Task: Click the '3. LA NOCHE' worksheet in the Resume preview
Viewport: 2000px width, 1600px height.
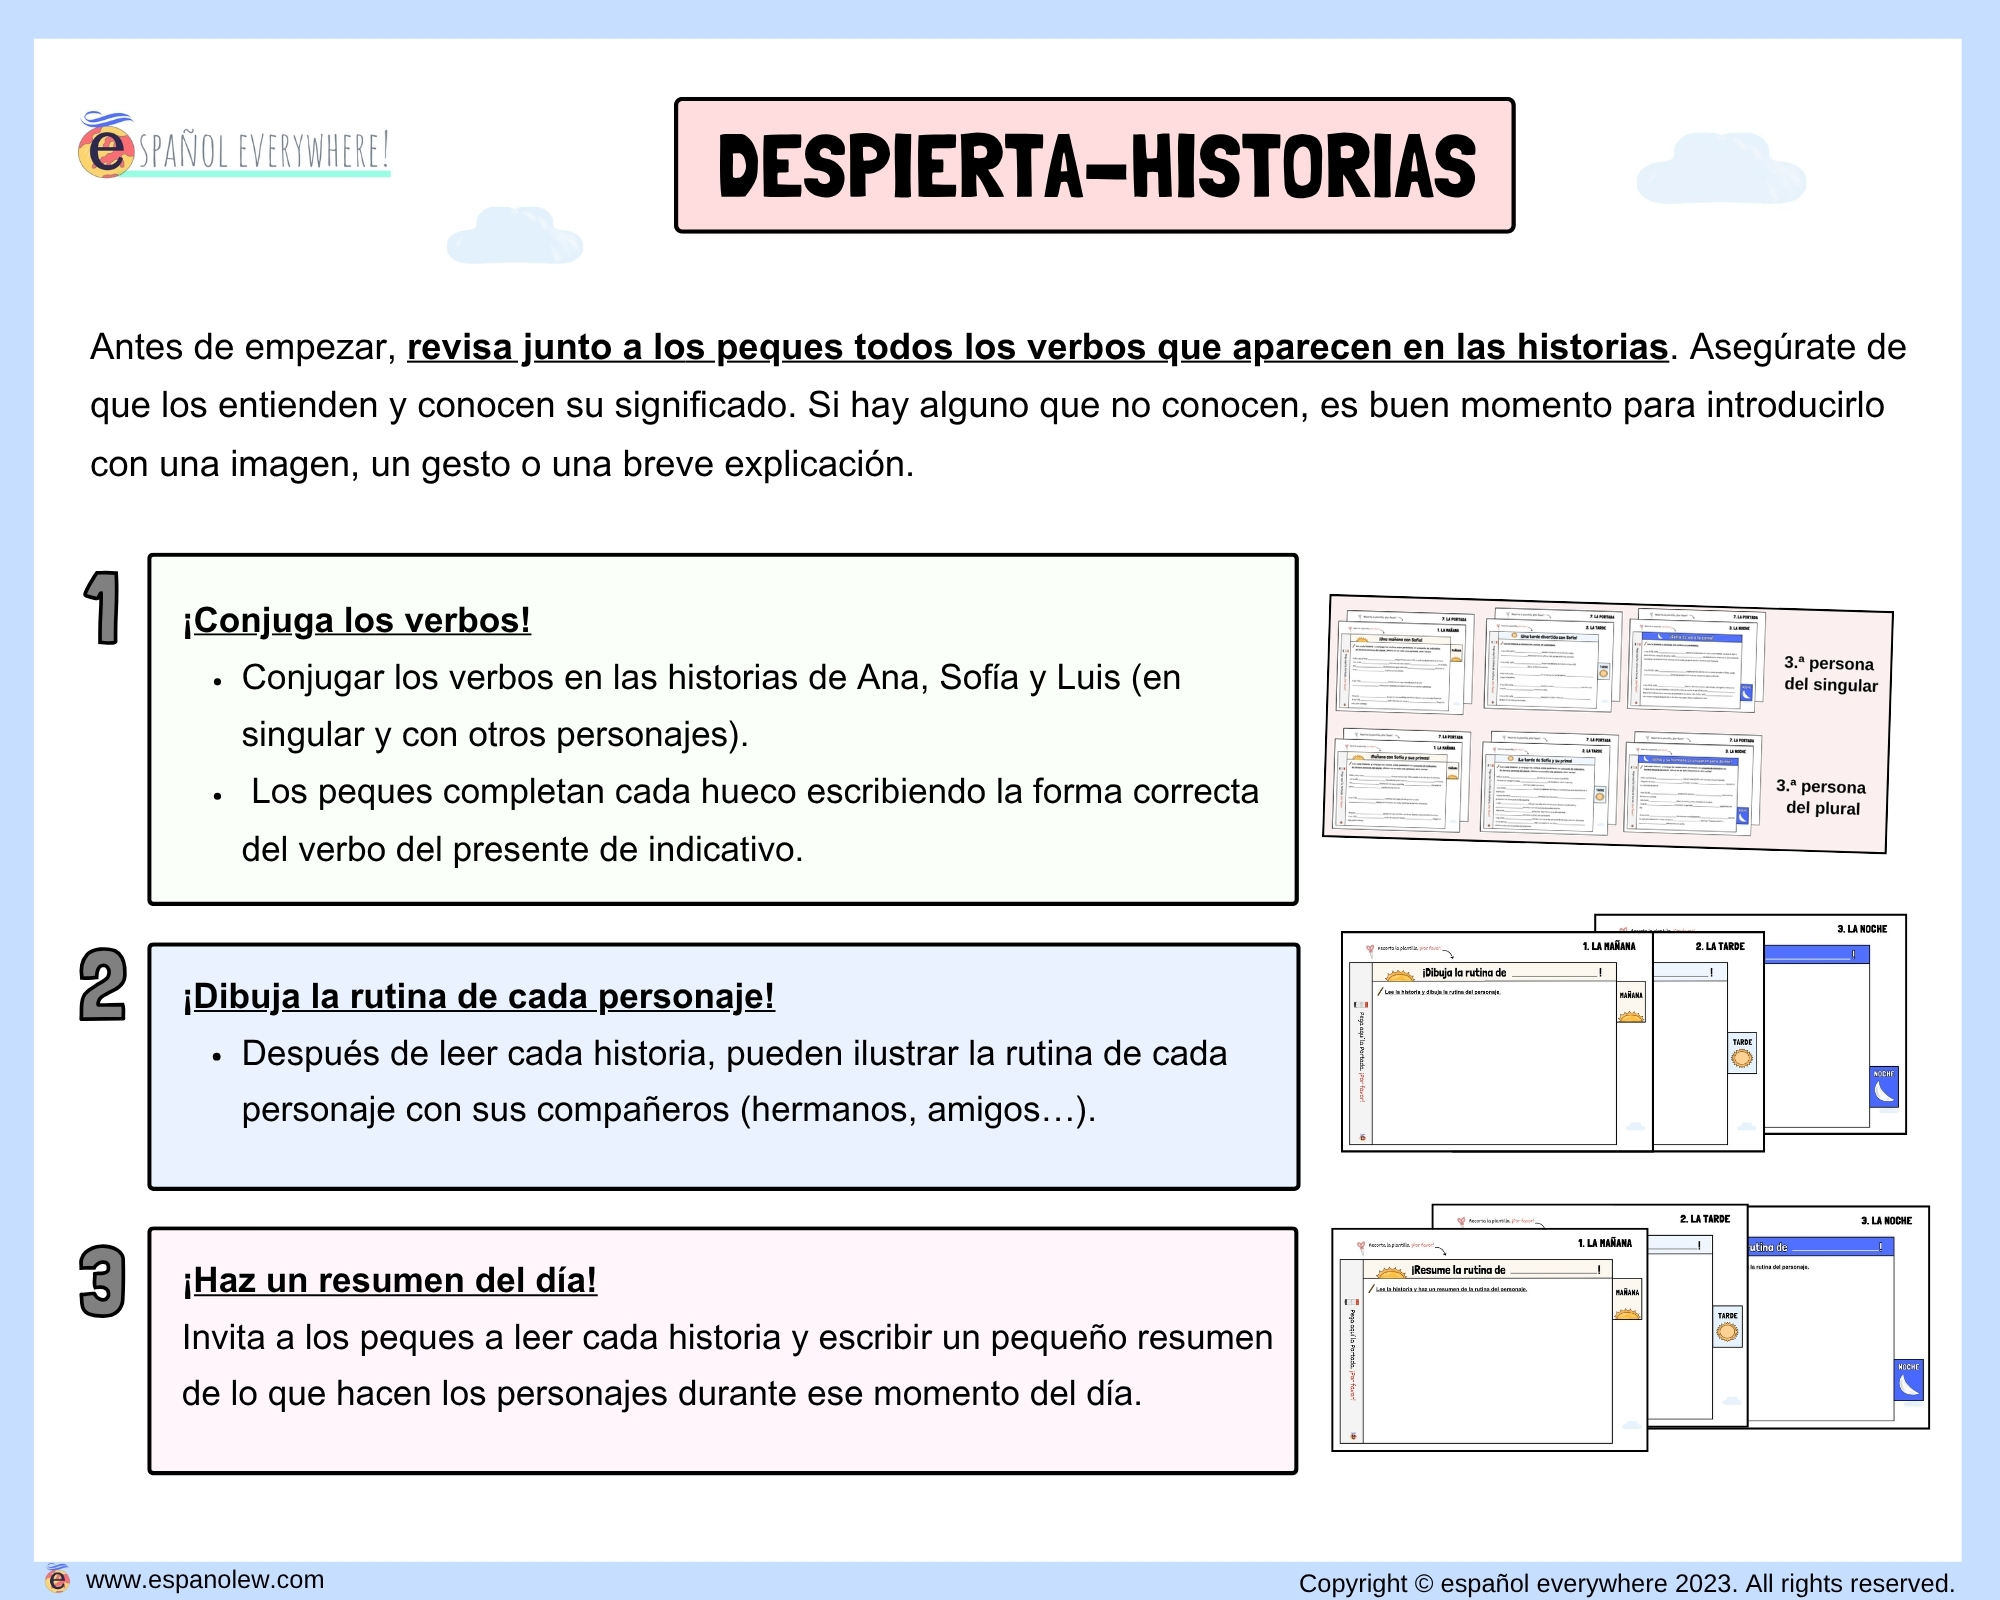Action: [1838, 1317]
